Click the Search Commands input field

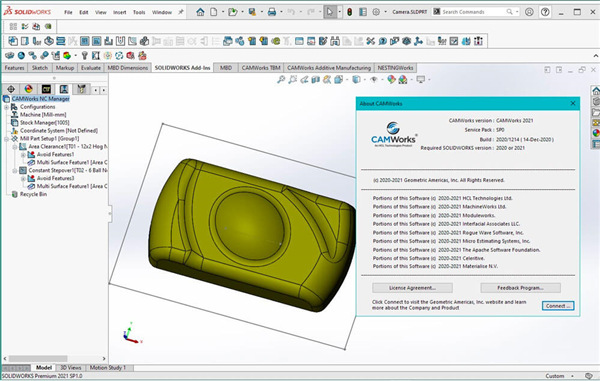click(474, 12)
